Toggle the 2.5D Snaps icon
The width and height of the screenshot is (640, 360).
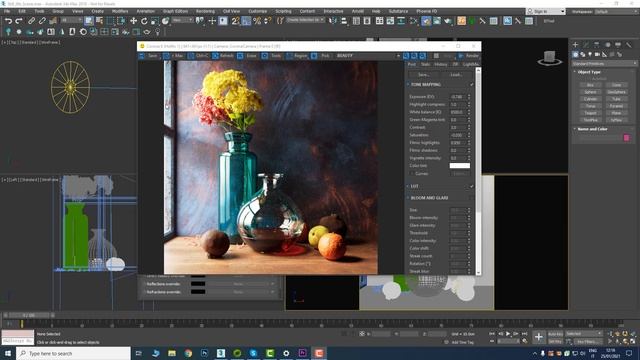pos(236,21)
